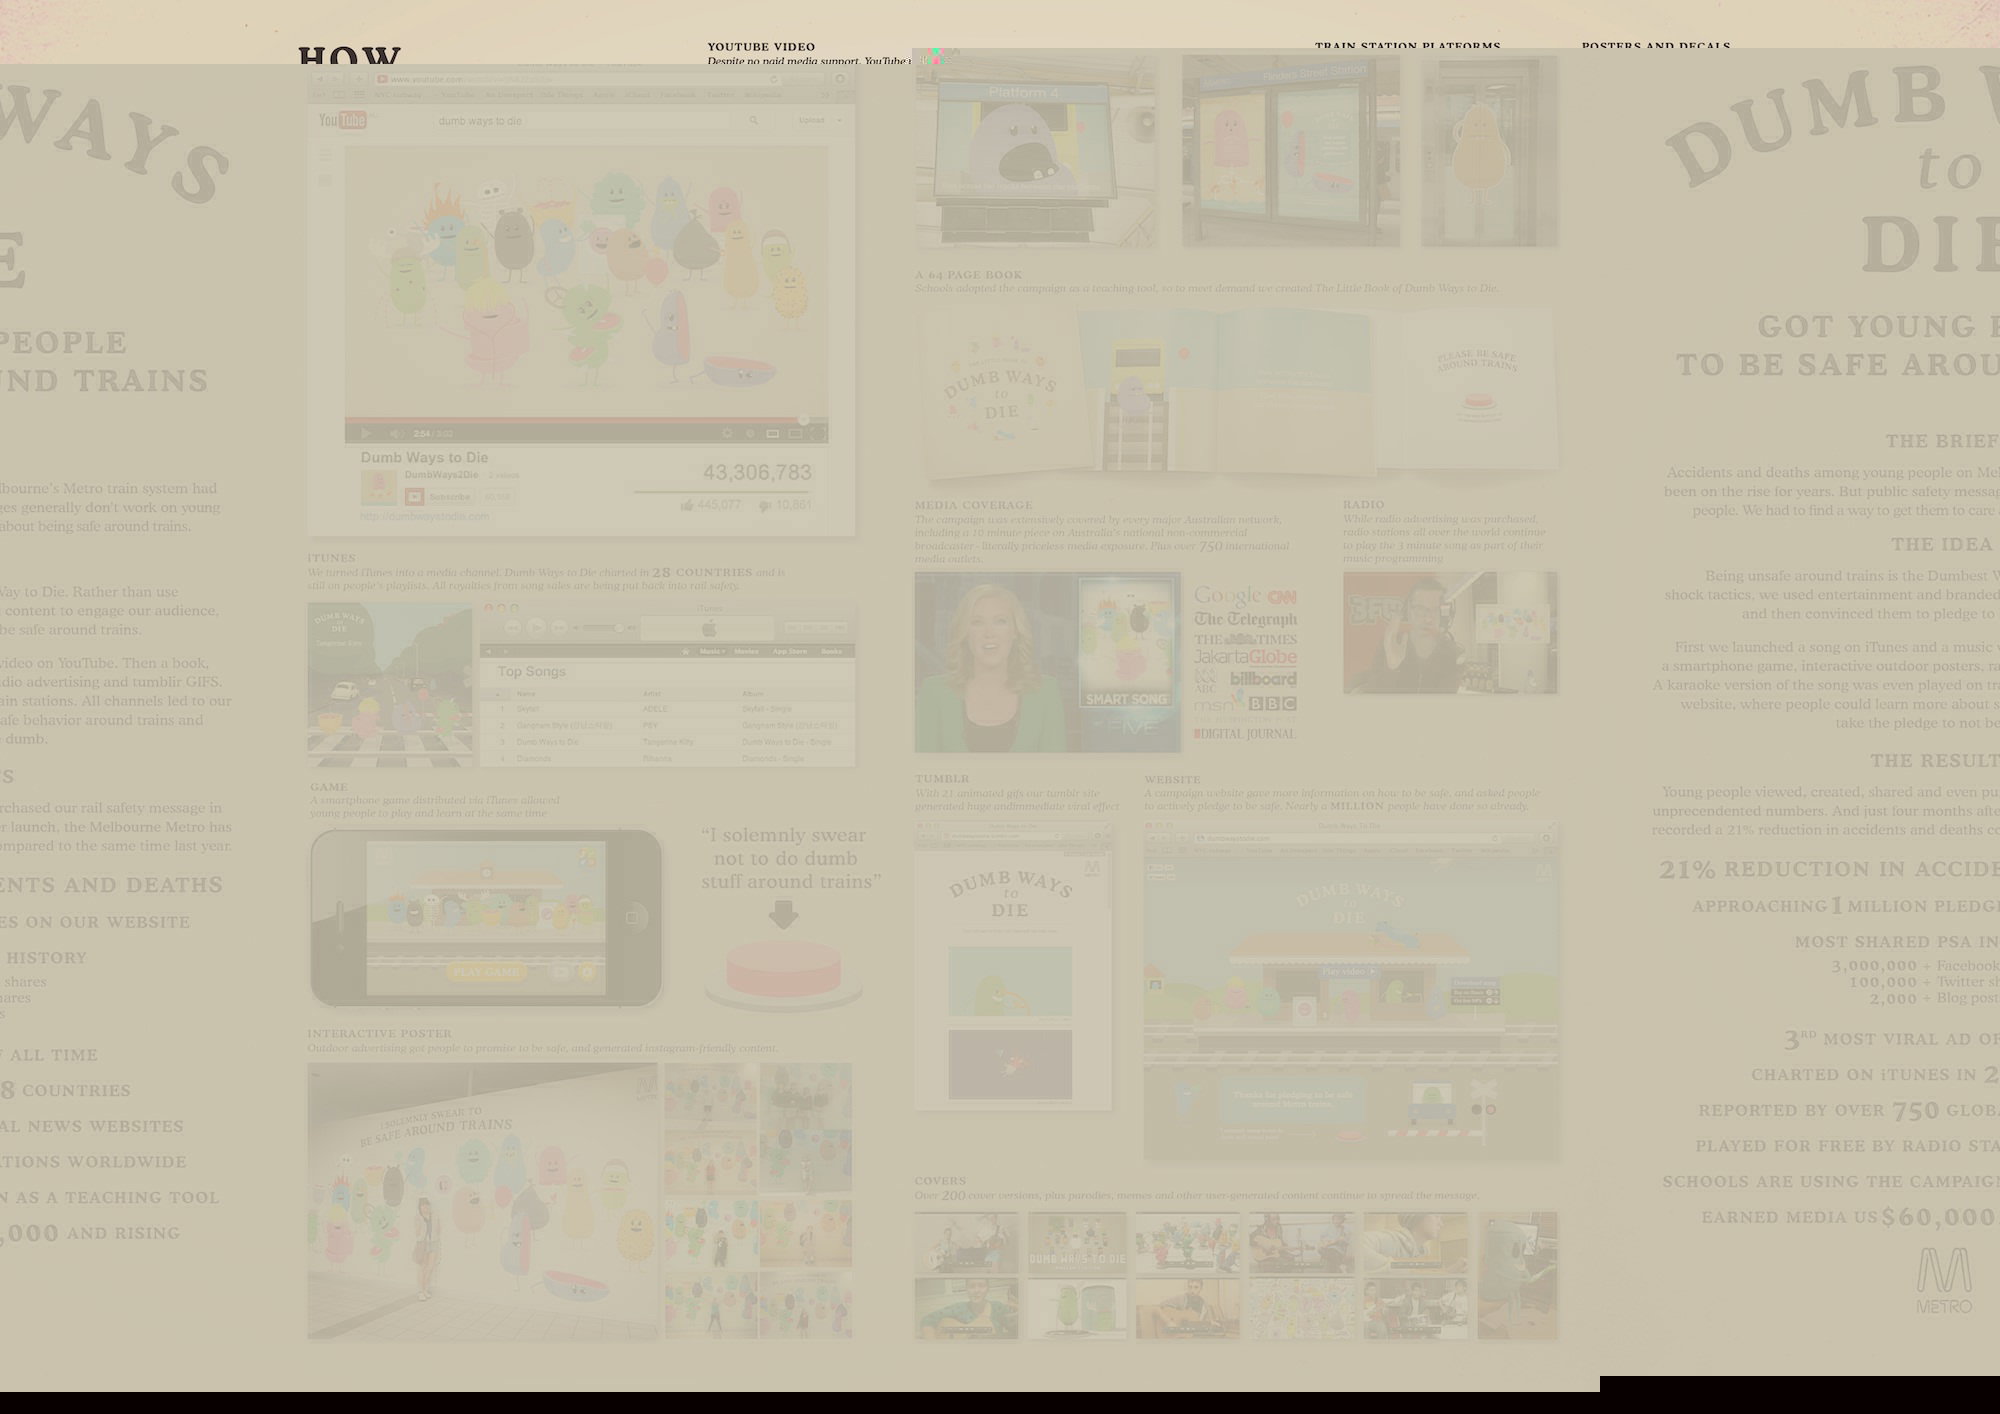
Task: Click the Dumb Ways to Die book cover
Action: [1001, 395]
